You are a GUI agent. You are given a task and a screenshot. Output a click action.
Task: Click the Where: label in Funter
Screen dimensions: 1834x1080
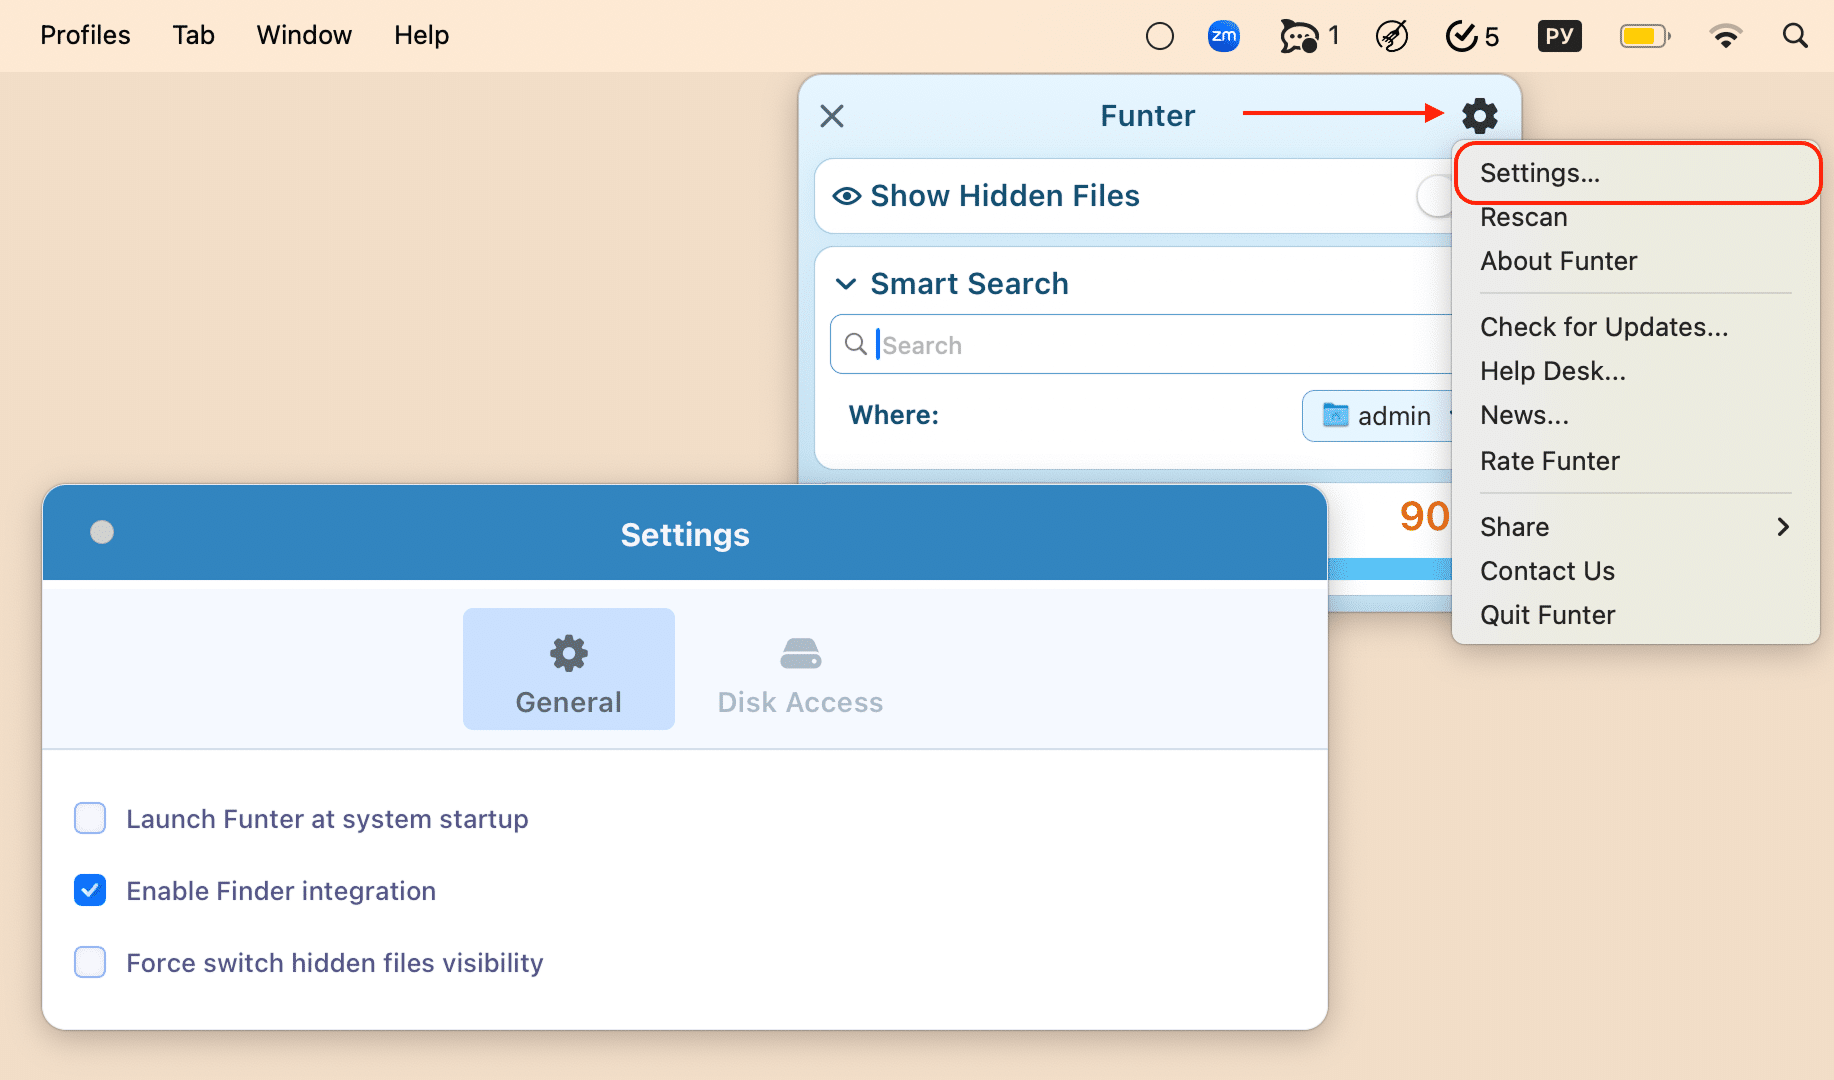click(894, 415)
